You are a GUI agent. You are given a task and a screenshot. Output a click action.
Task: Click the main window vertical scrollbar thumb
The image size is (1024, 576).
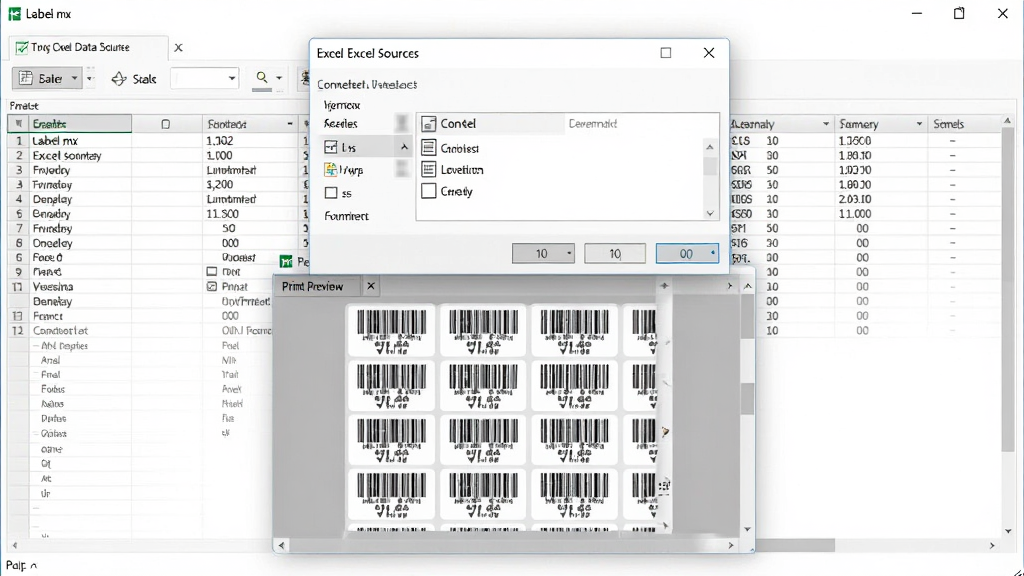point(1008,287)
